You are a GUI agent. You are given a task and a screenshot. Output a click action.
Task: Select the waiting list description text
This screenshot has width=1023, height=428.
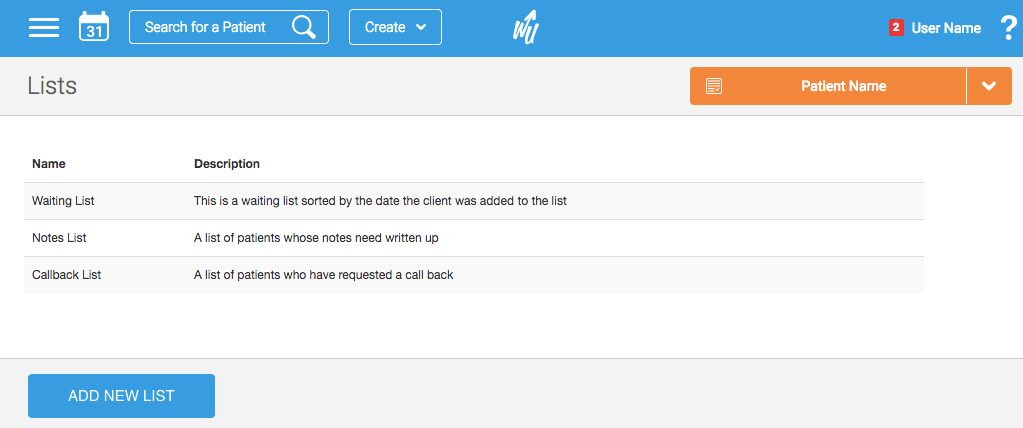[380, 201]
